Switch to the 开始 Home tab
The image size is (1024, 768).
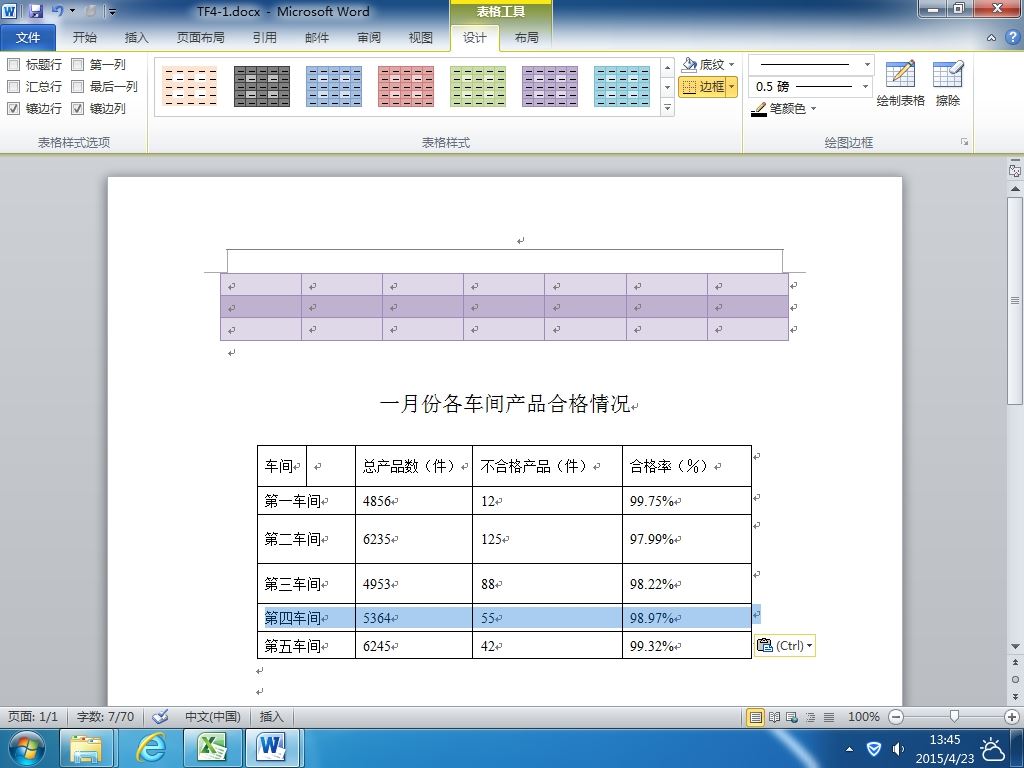click(84, 37)
